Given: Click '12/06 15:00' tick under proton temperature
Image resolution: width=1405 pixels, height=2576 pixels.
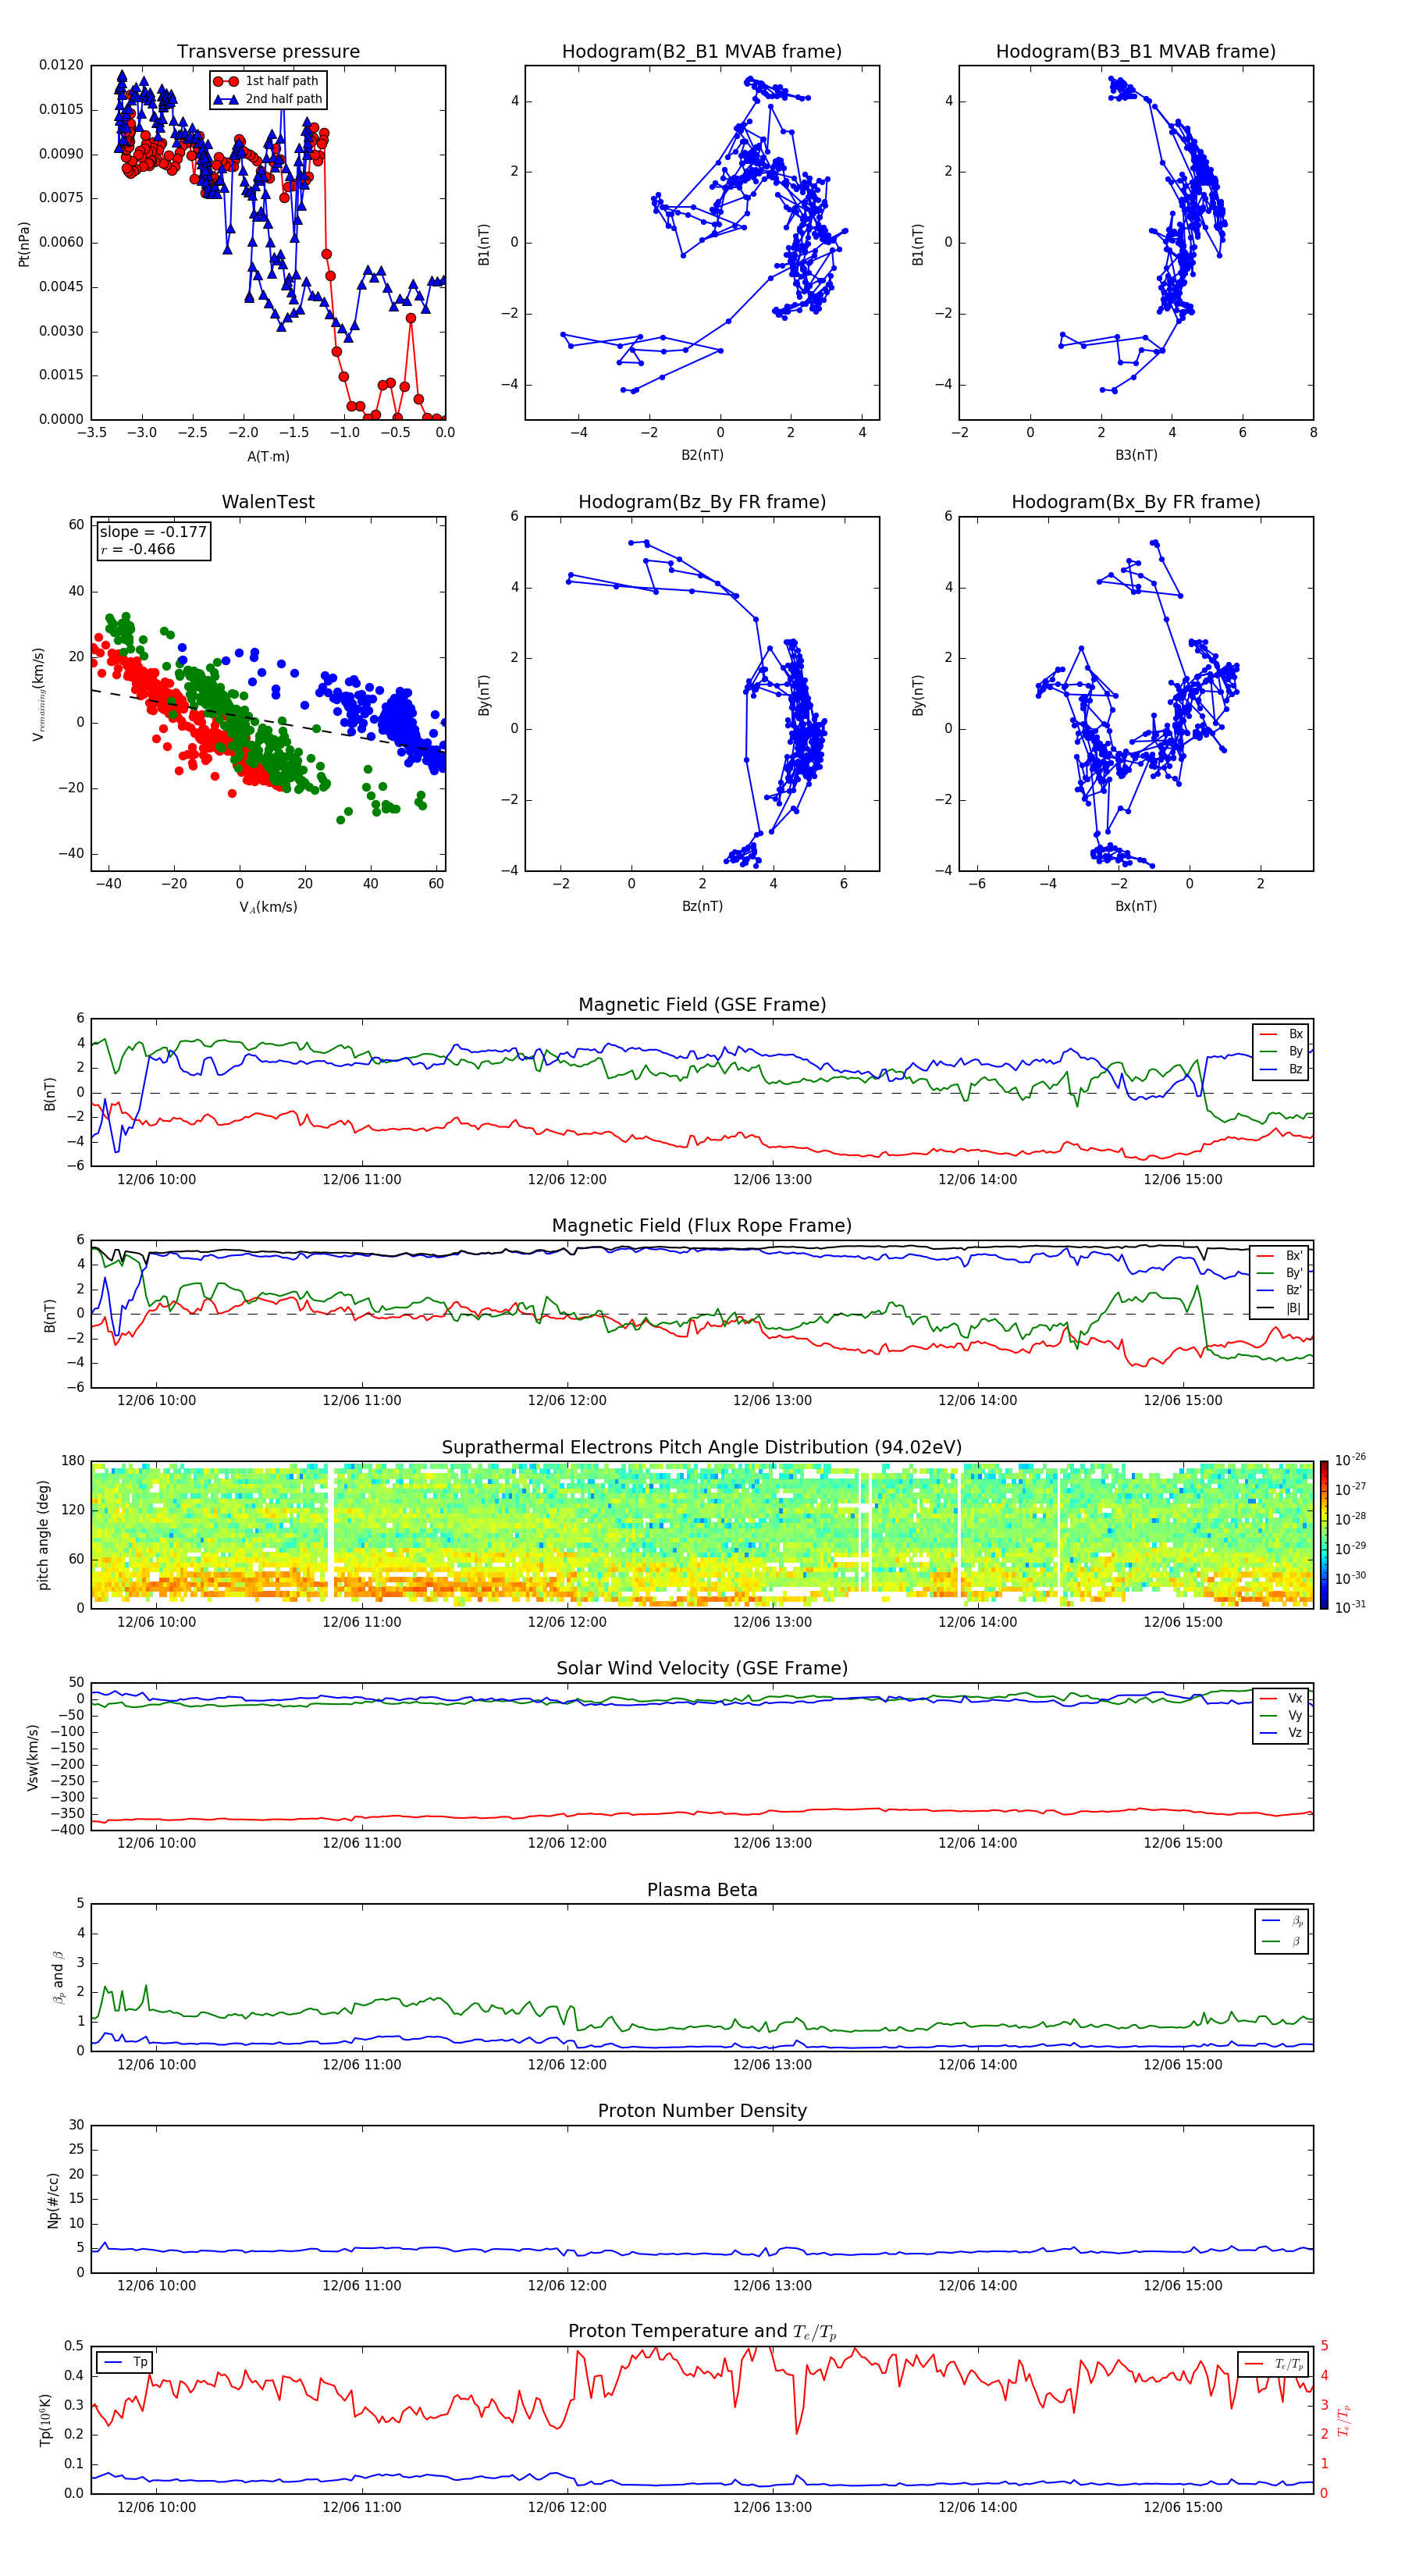Looking at the screenshot, I should (x=1183, y=2507).
